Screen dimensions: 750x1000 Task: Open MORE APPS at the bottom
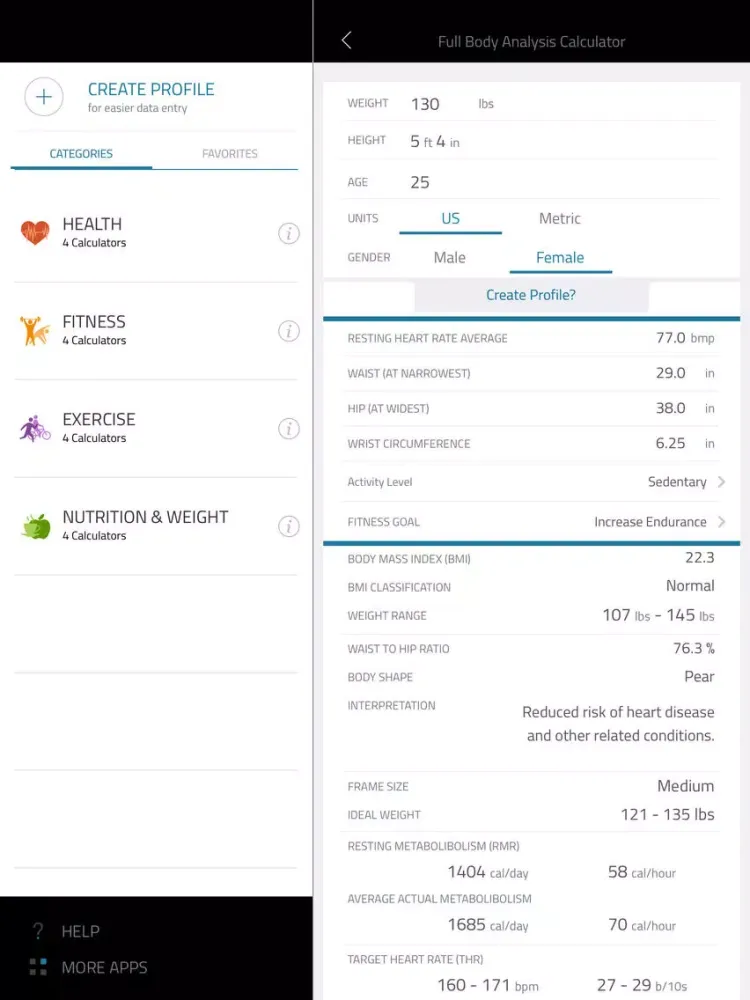point(105,967)
